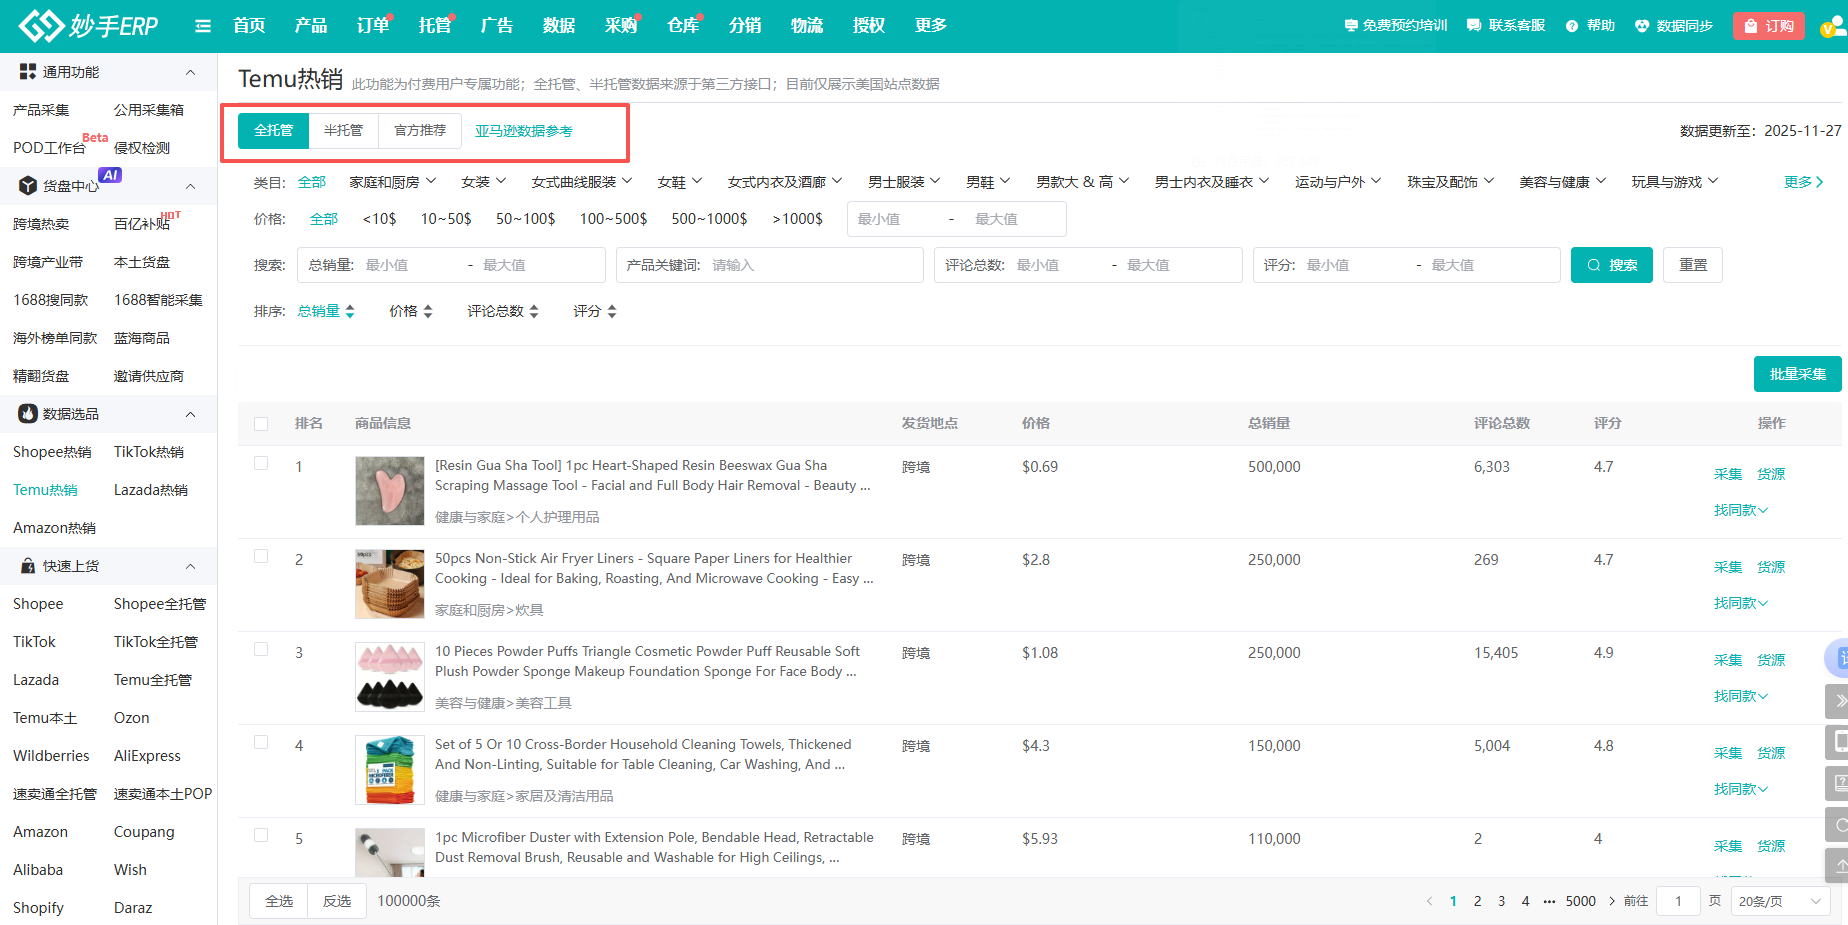The width and height of the screenshot is (1848, 925).
Task: Sort by 评分 using sort arrows
Action: point(612,312)
